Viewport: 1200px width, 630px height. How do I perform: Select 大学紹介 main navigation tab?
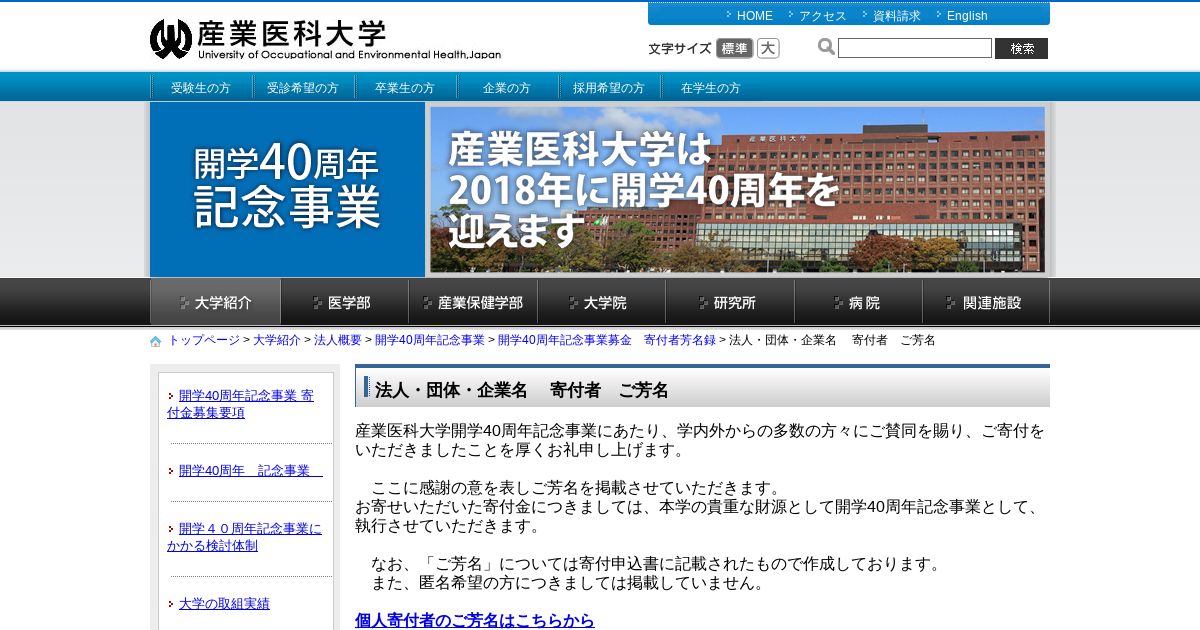pyautogui.click(x=215, y=302)
